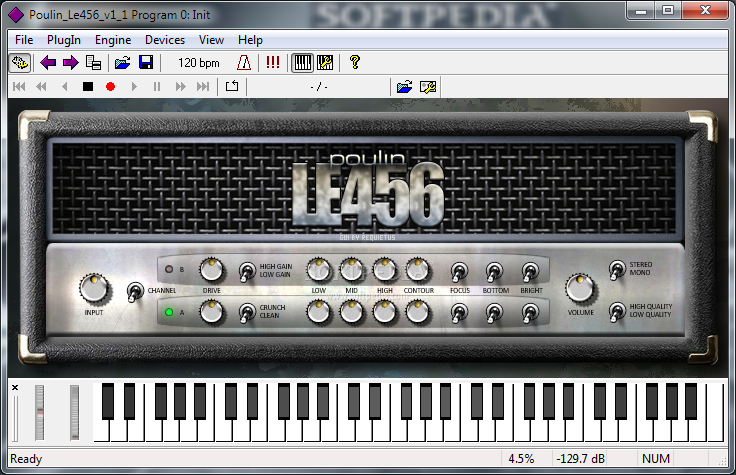Image resolution: width=736 pixels, height=475 pixels.
Task: Jump to end with skip-to-end button
Action: point(203,86)
